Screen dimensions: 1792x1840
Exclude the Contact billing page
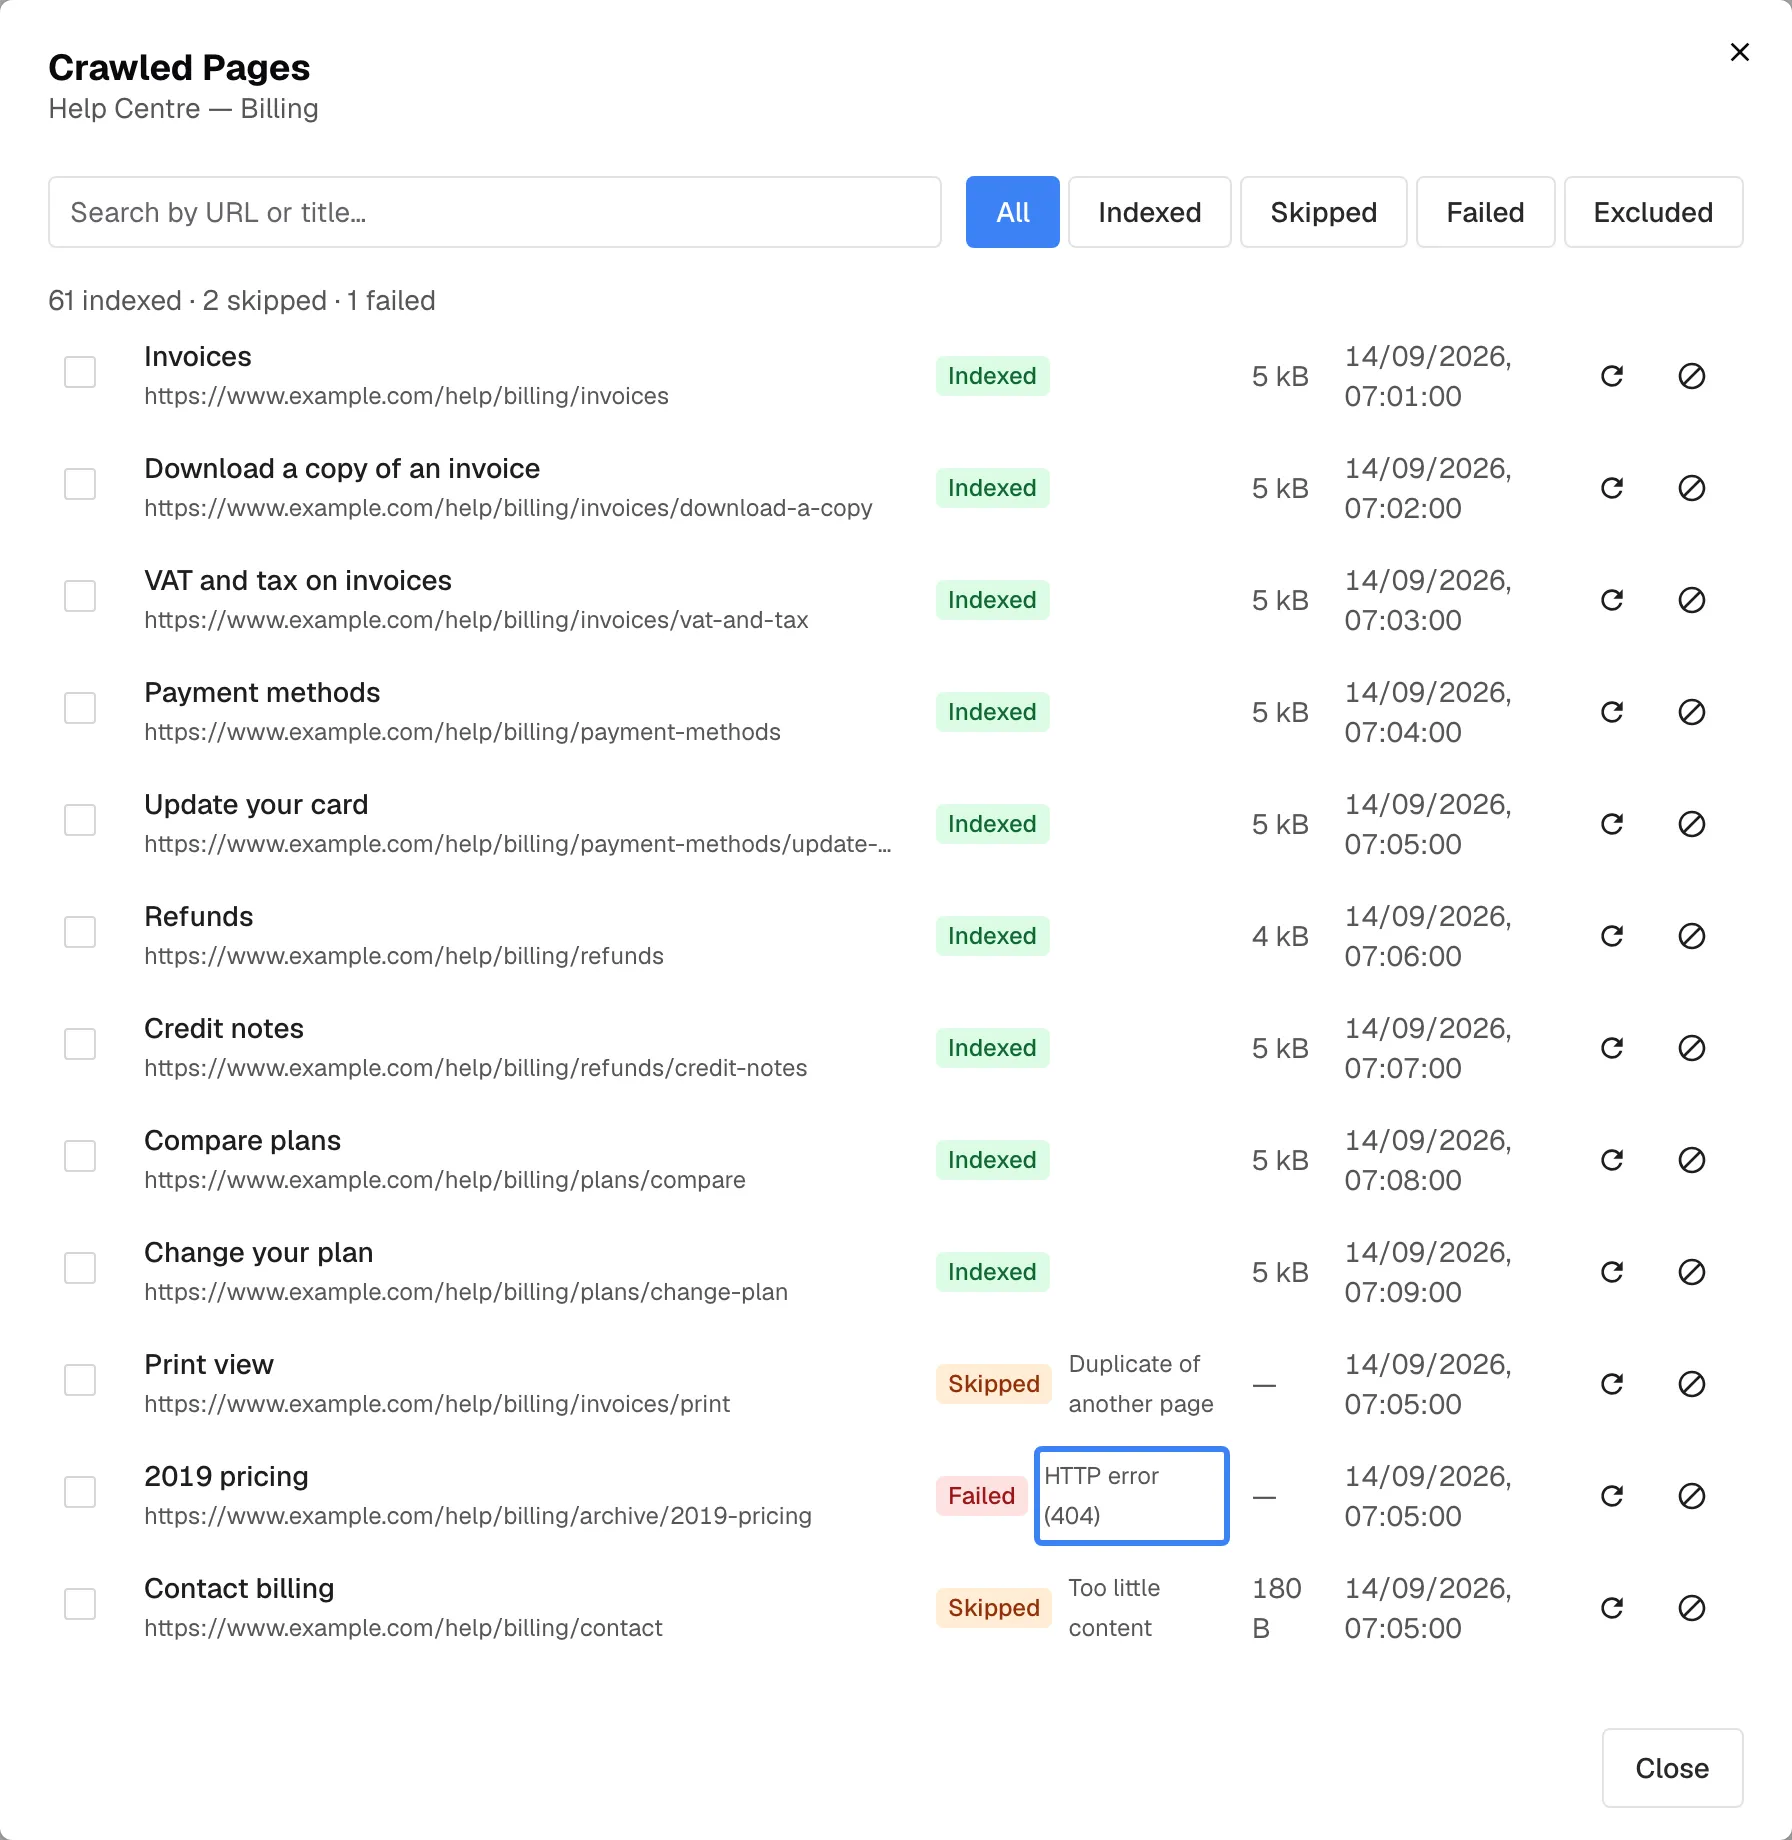pos(1692,1608)
